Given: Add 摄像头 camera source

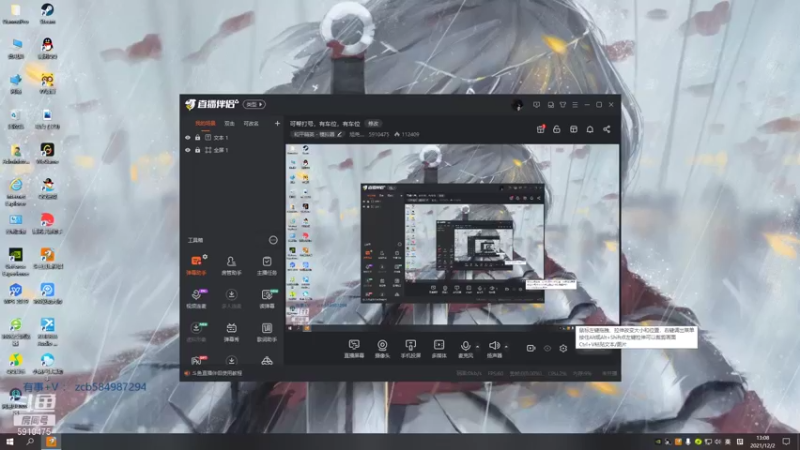Looking at the screenshot, I should point(382,349).
